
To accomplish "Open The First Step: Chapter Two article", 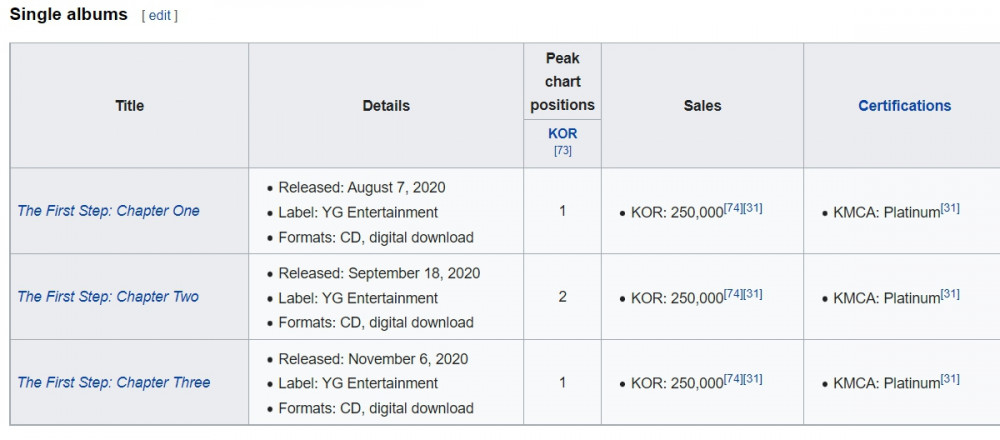I will click(108, 297).
